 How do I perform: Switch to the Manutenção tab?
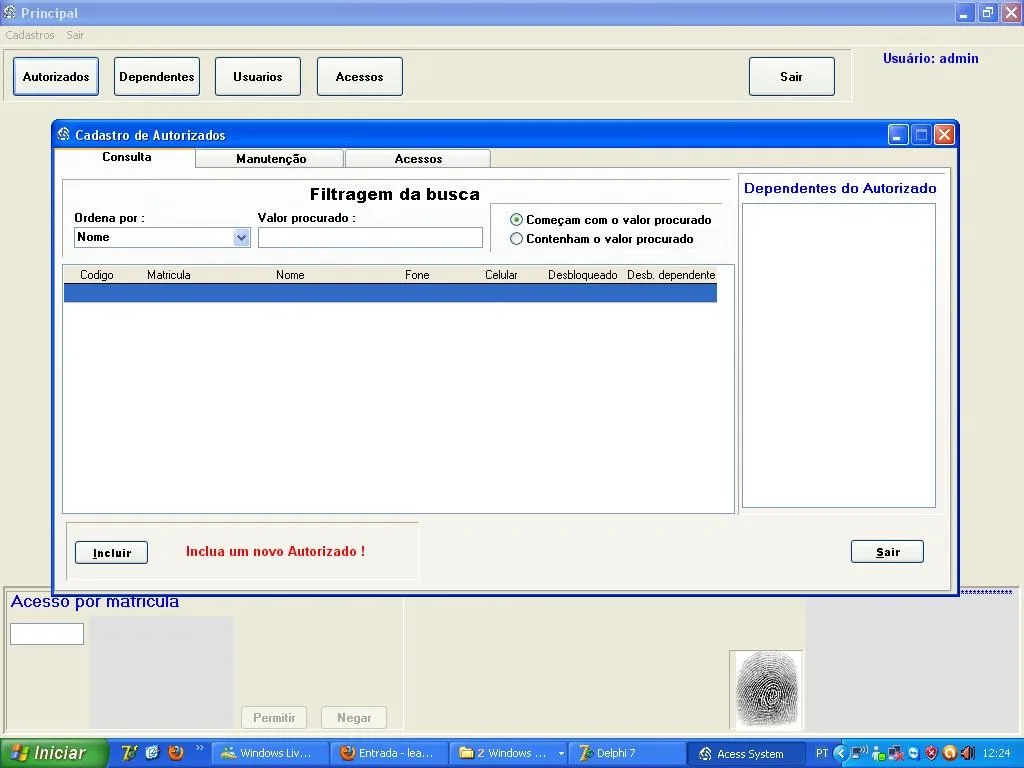coord(270,159)
